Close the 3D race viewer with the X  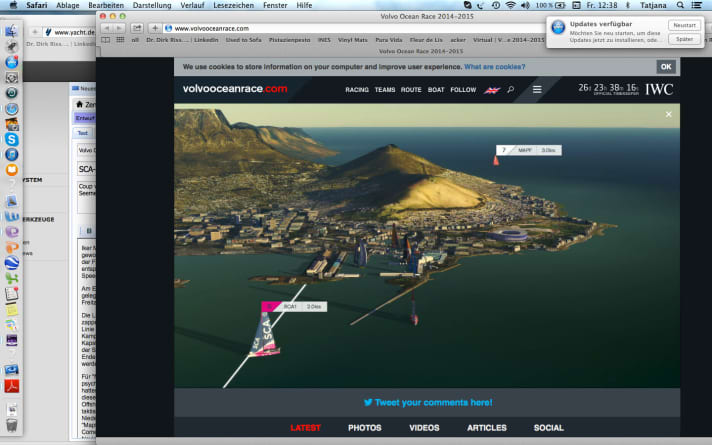668,114
